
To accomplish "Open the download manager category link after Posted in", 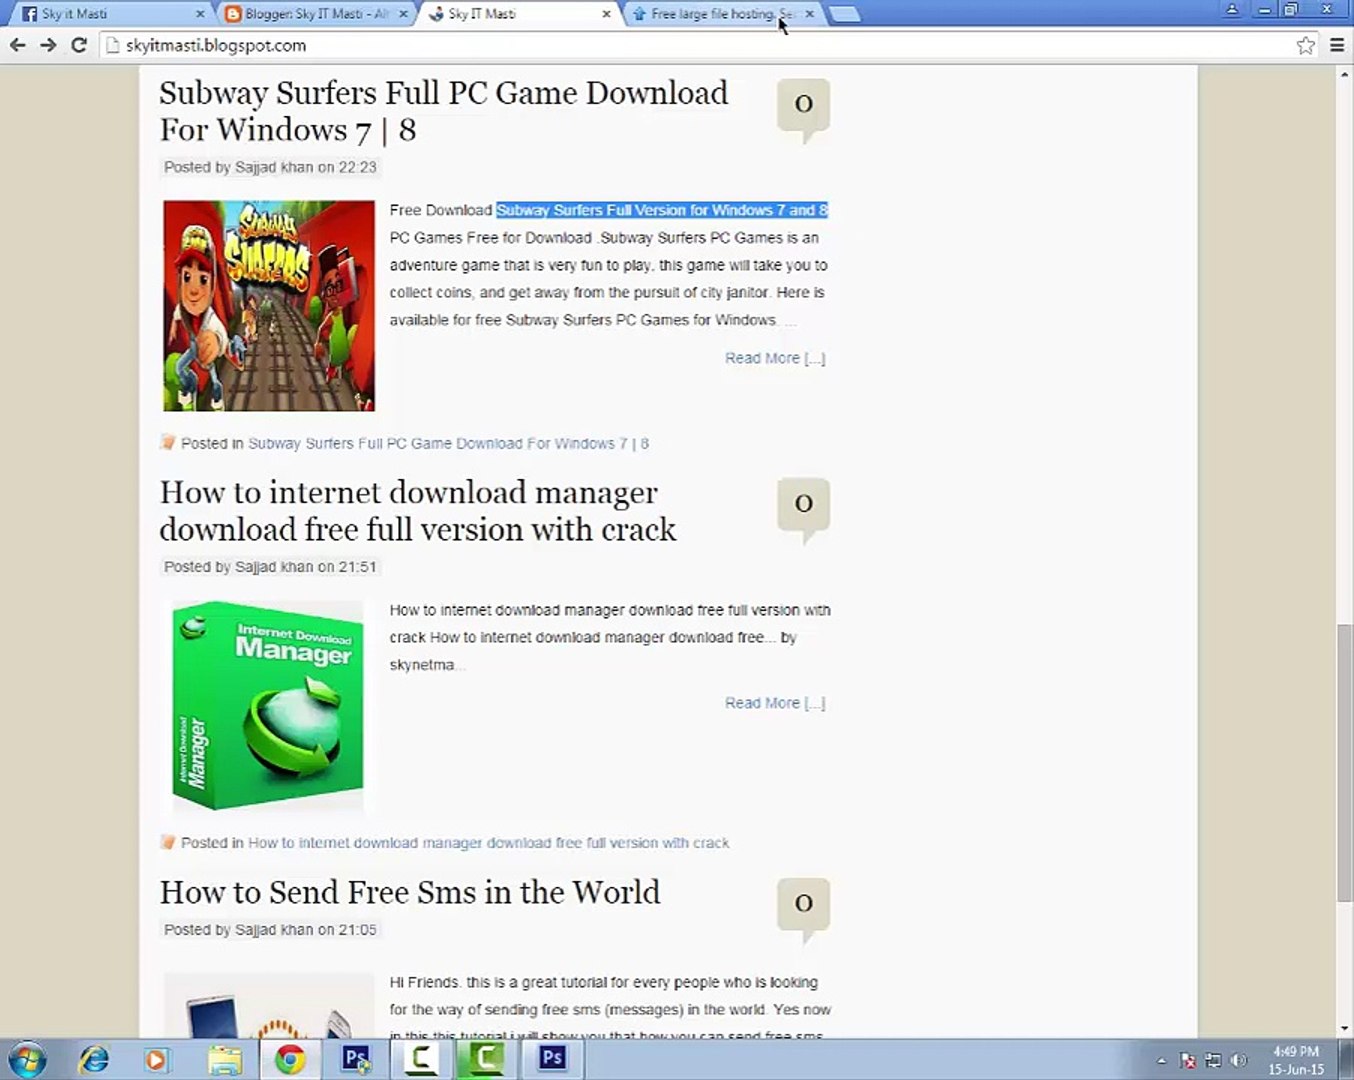I will (488, 843).
